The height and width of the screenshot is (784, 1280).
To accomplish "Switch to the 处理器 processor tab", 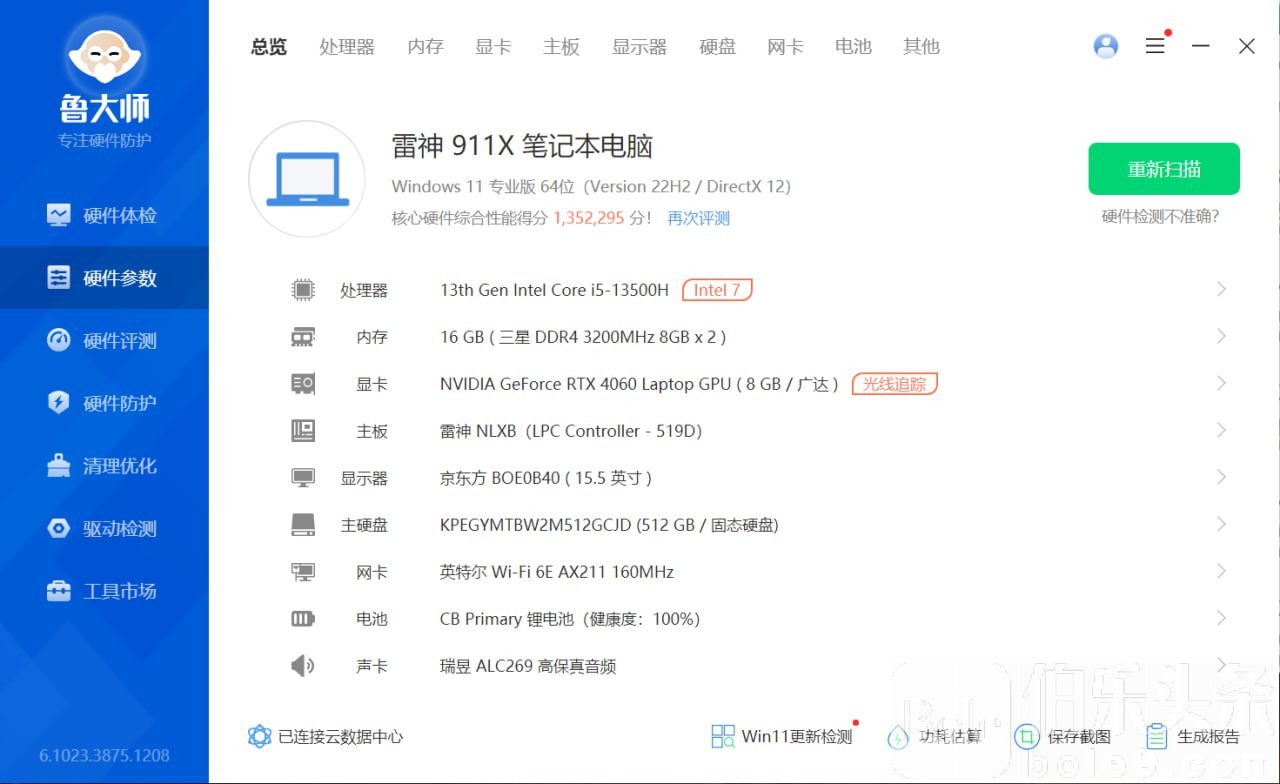I will [x=347, y=47].
